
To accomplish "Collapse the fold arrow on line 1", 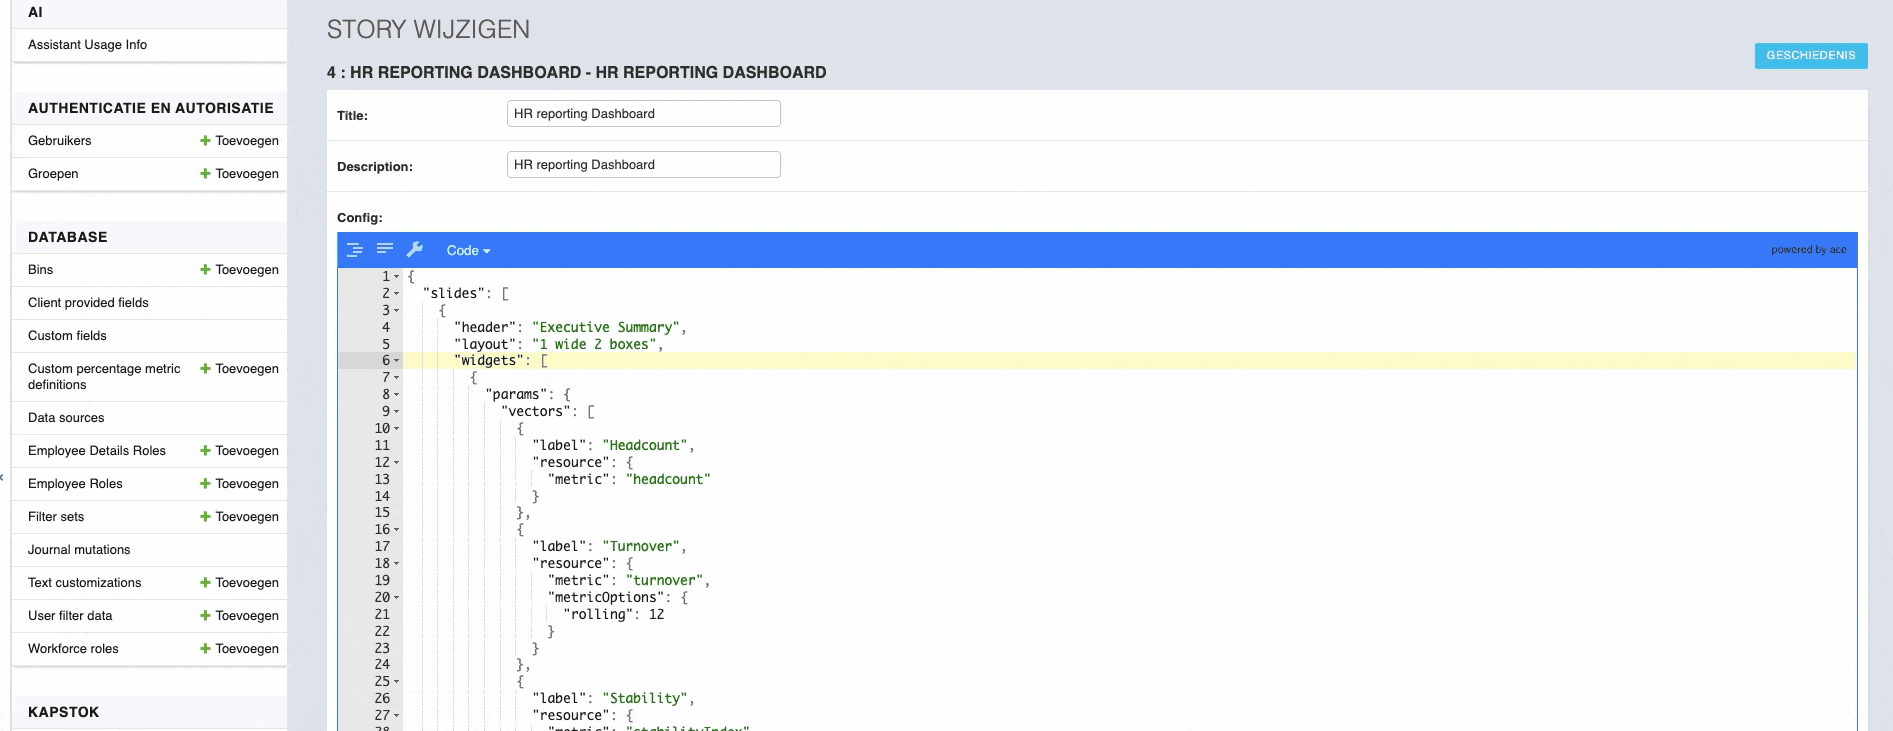I will (x=397, y=277).
